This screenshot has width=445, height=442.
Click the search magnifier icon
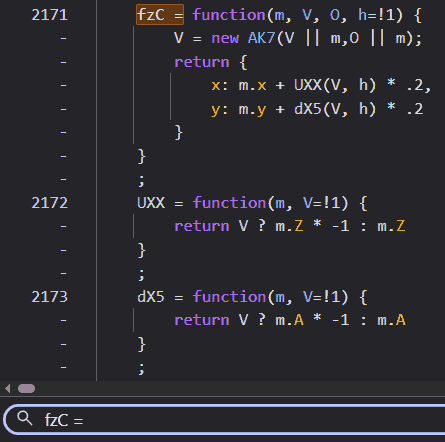coord(25,418)
